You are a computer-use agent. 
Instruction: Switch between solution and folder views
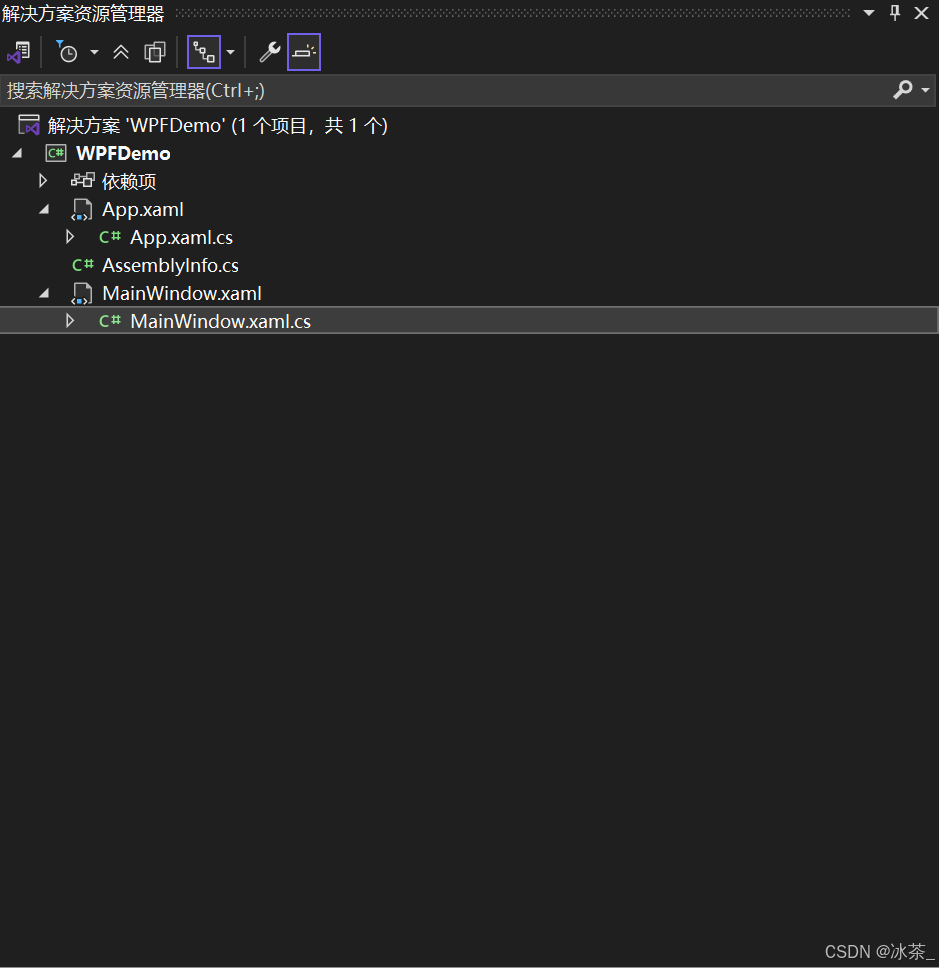[x=19, y=52]
